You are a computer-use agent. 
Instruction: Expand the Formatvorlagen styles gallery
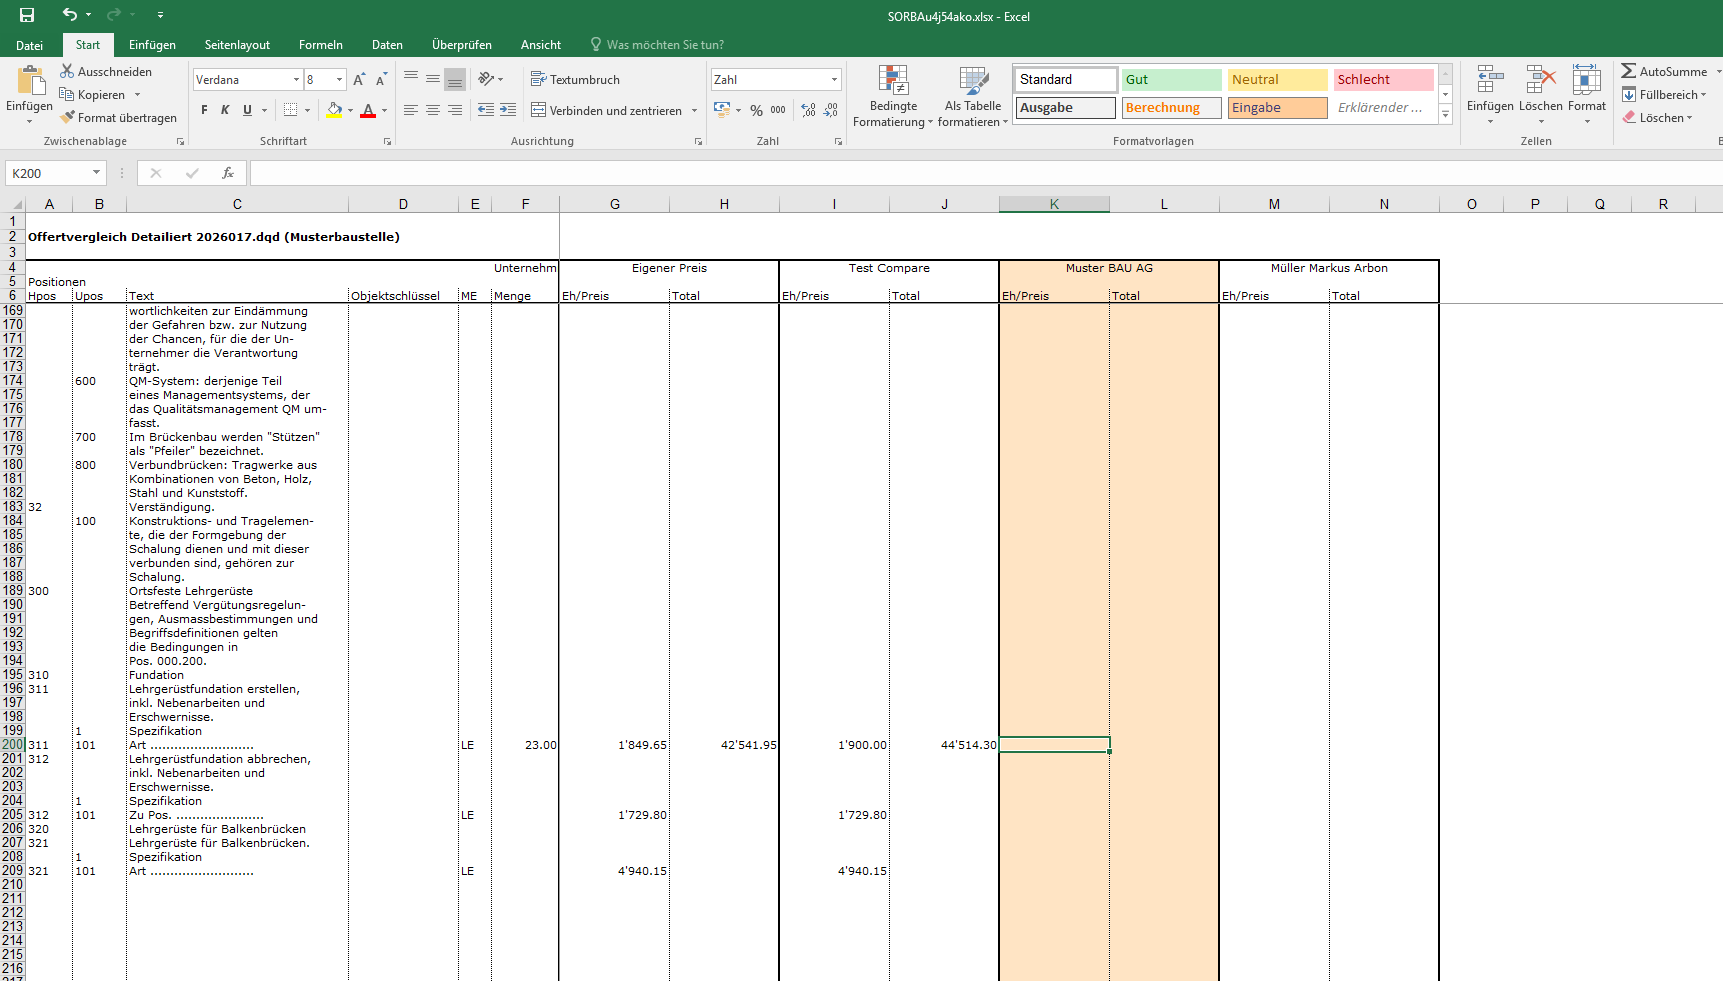pos(1445,115)
